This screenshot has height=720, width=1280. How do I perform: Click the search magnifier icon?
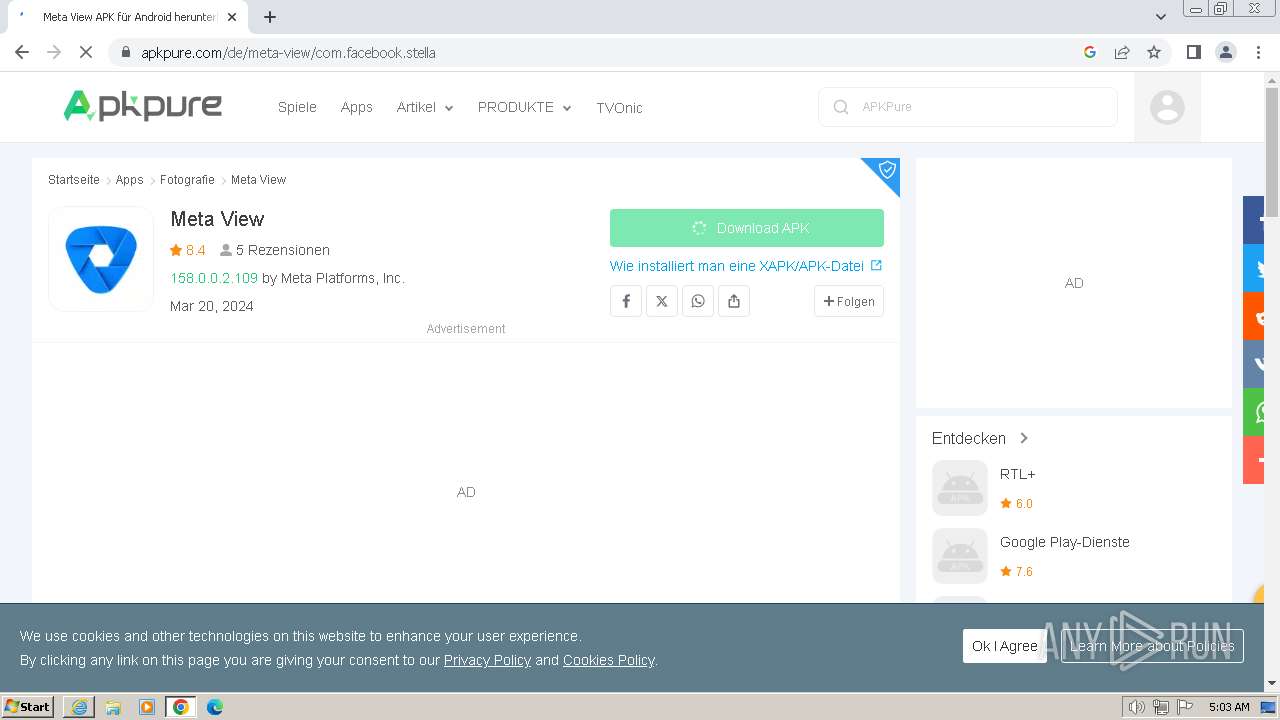tap(841, 107)
